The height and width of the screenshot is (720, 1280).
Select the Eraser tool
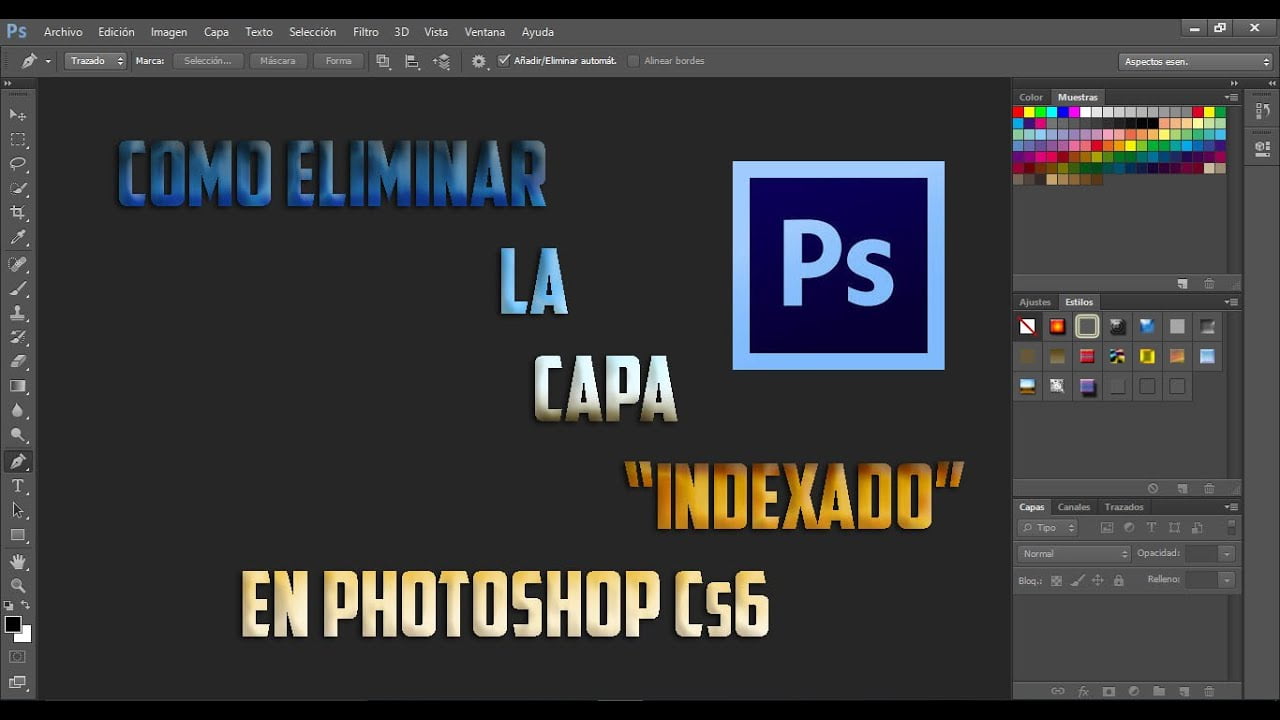click(18, 362)
